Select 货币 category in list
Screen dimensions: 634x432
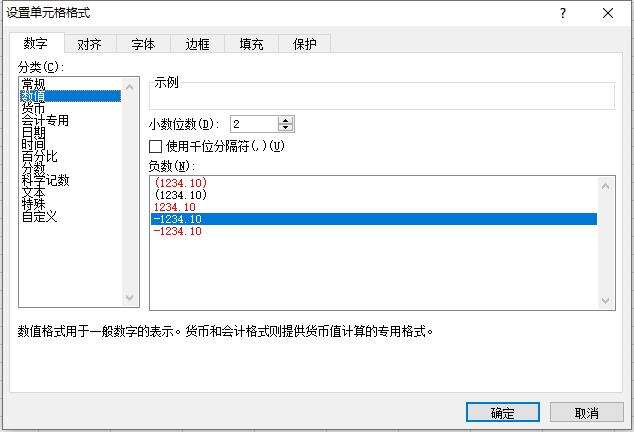click(33, 108)
